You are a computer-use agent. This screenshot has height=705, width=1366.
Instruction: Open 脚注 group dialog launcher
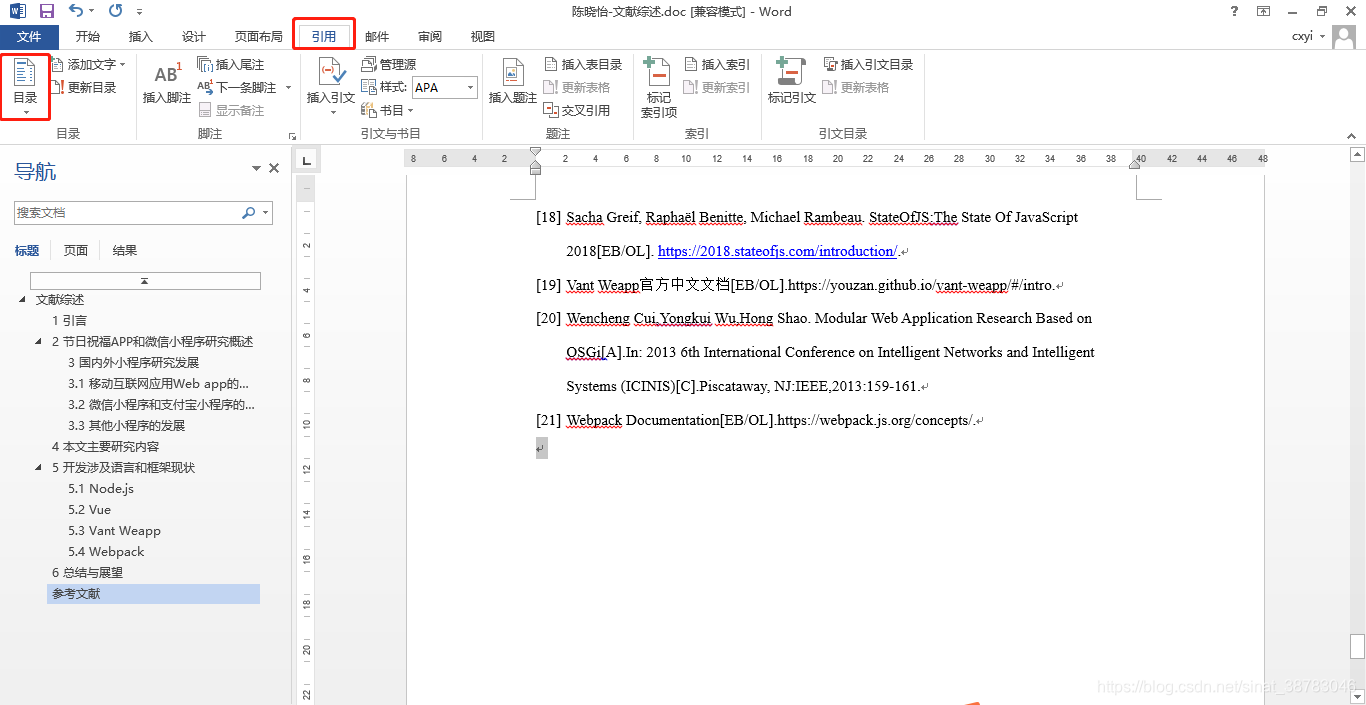pos(292,136)
